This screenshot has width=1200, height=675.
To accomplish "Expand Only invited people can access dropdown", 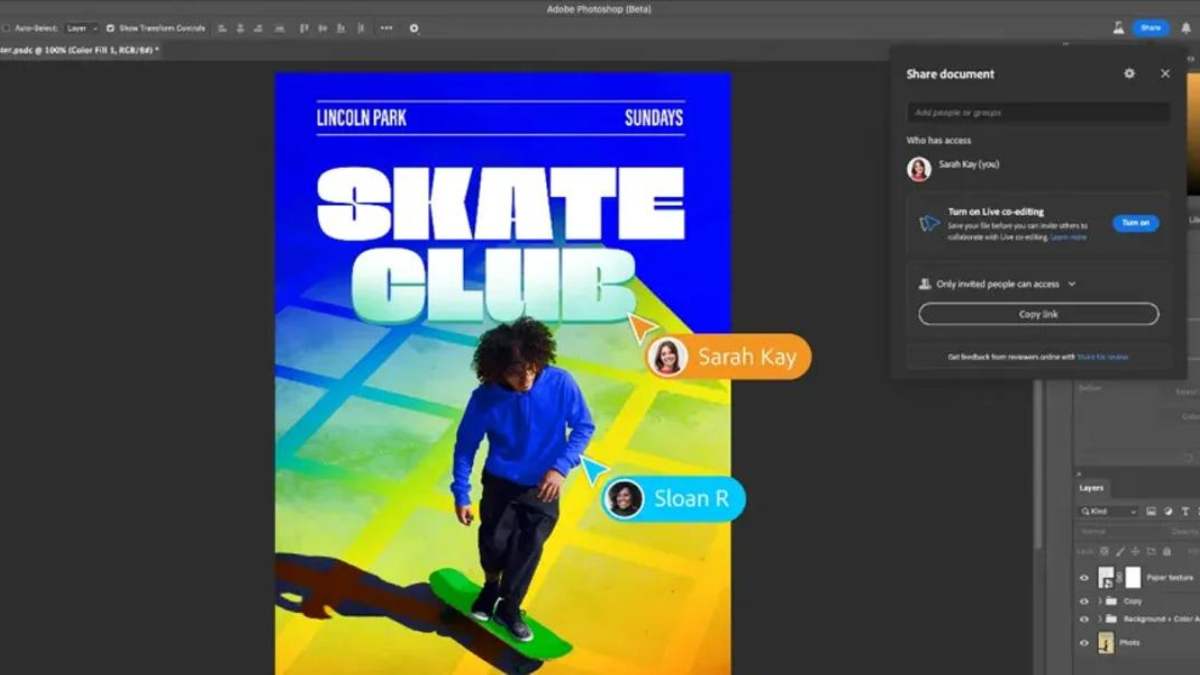I will point(1072,284).
